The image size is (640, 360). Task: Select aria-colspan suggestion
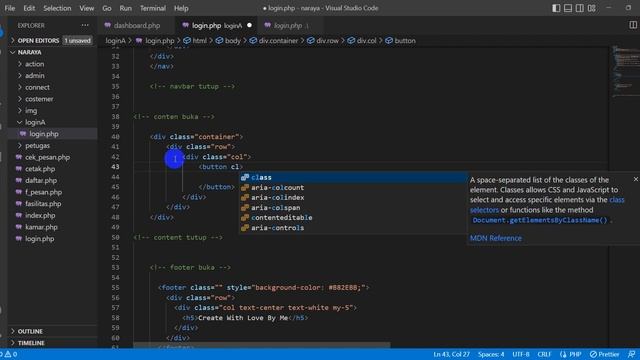tap(353, 207)
